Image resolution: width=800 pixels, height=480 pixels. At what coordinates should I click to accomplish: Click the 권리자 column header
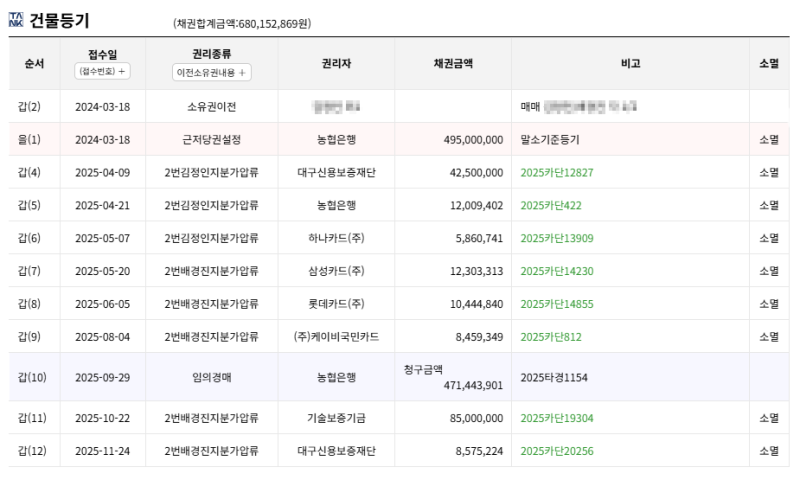336,64
